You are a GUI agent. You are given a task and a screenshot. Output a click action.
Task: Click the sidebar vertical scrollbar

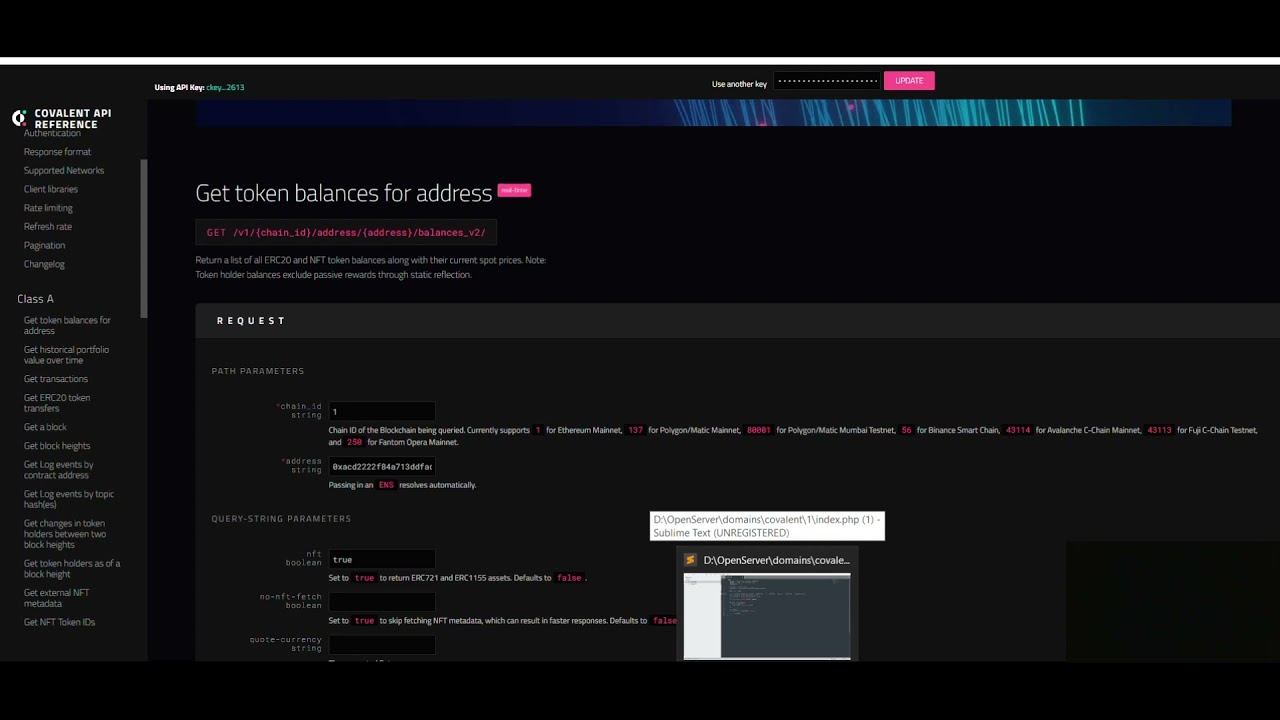click(x=144, y=238)
